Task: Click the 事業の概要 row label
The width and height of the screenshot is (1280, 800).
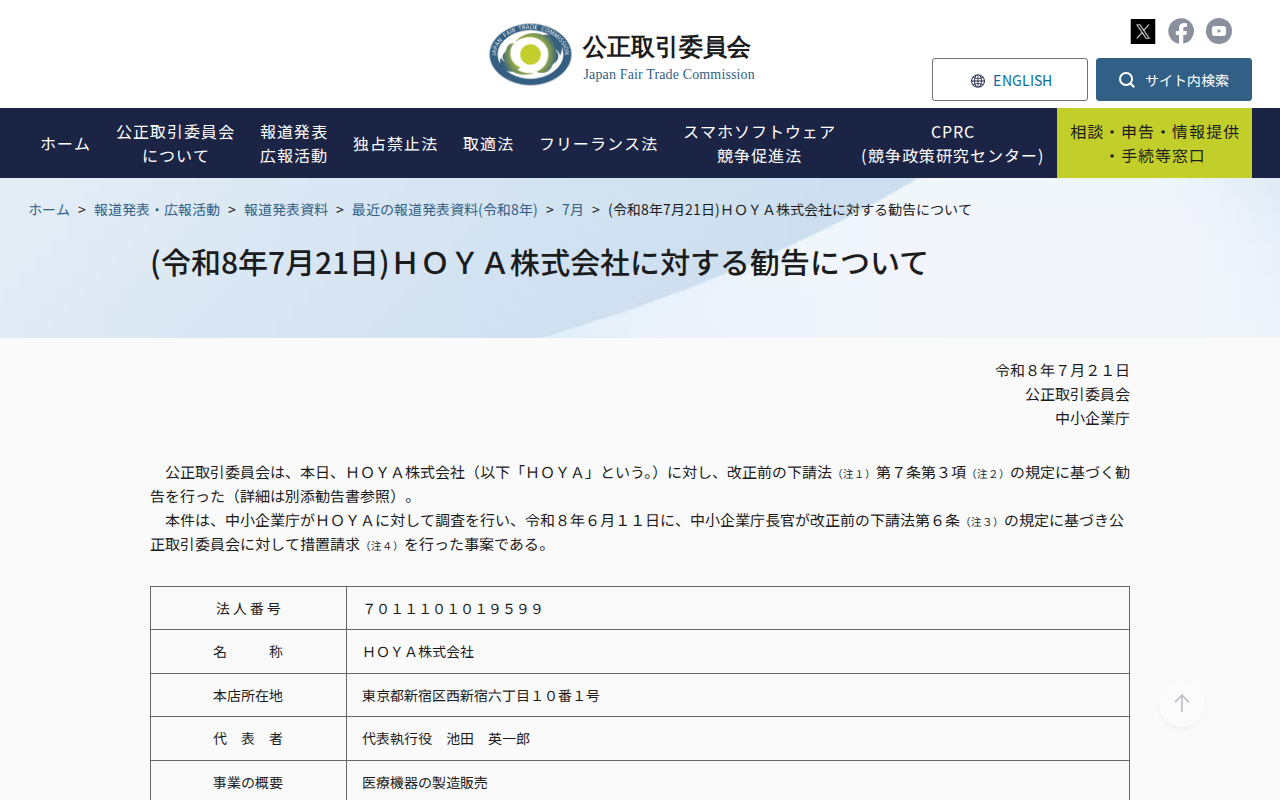Action: click(x=248, y=783)
